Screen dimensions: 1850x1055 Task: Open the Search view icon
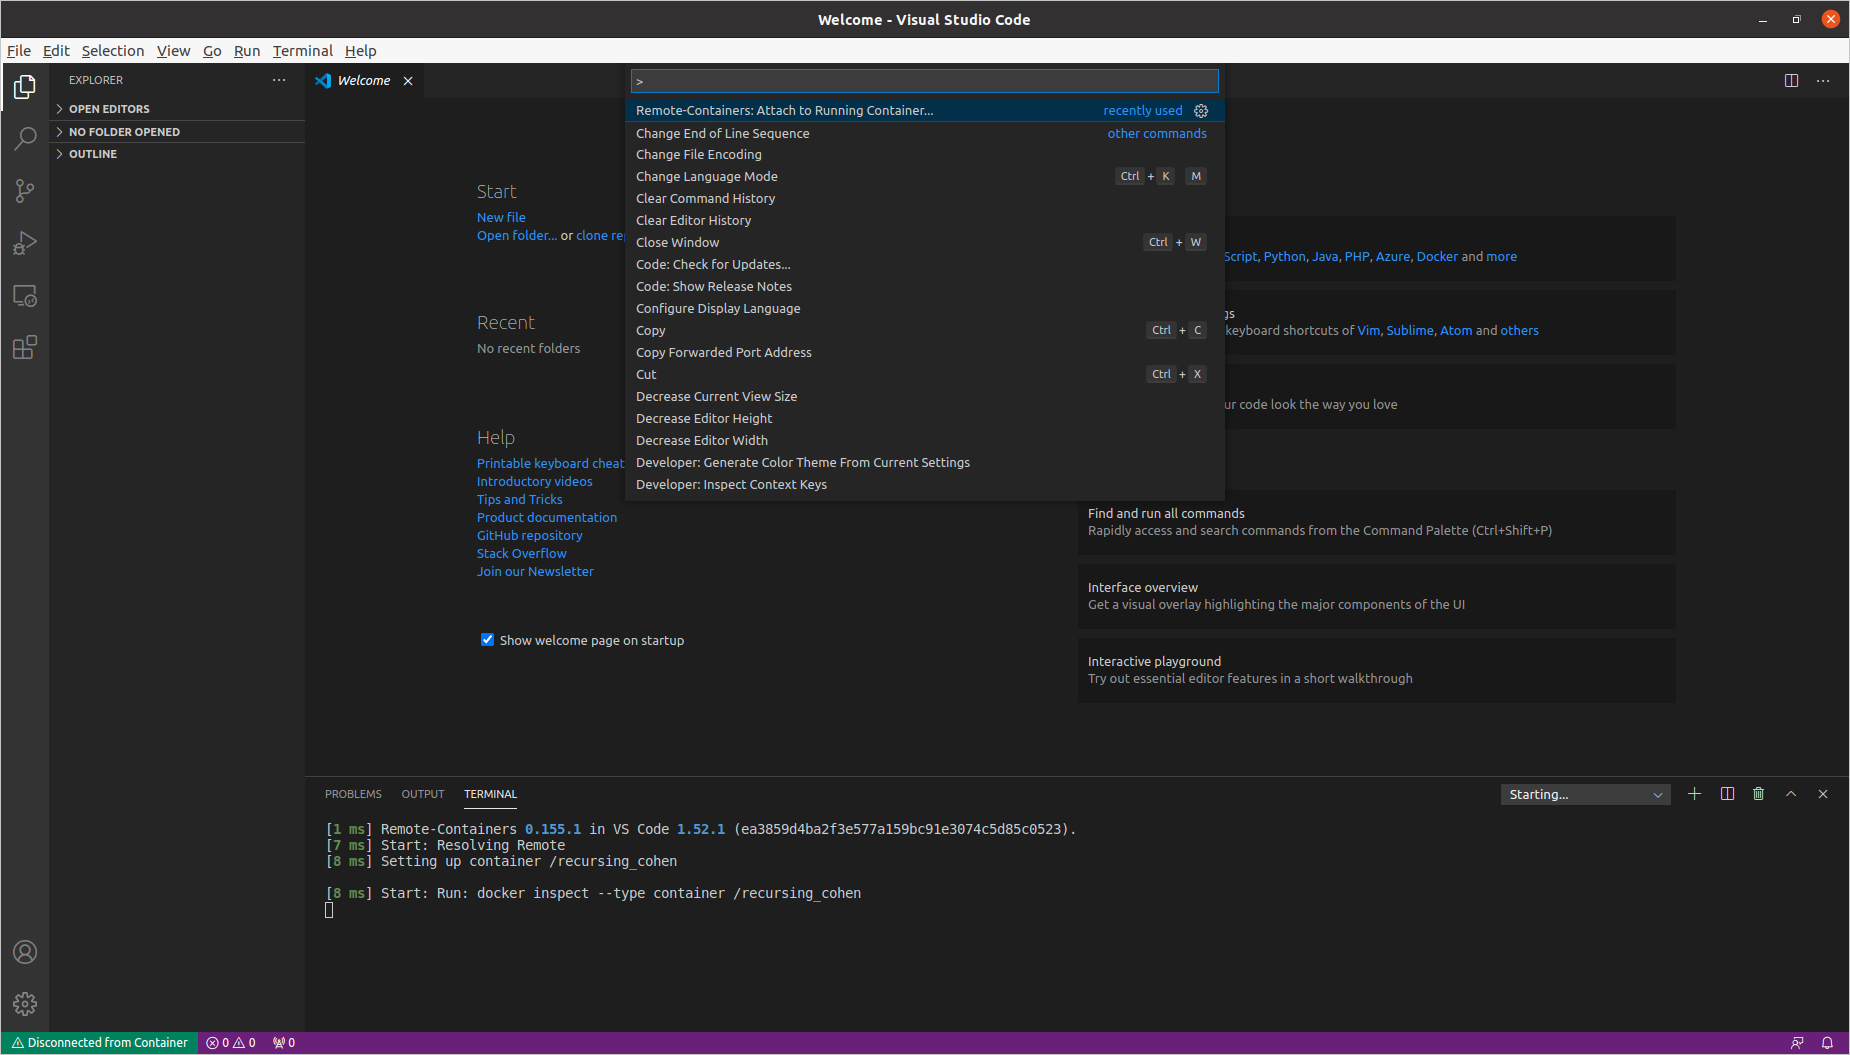pos(25,138)
